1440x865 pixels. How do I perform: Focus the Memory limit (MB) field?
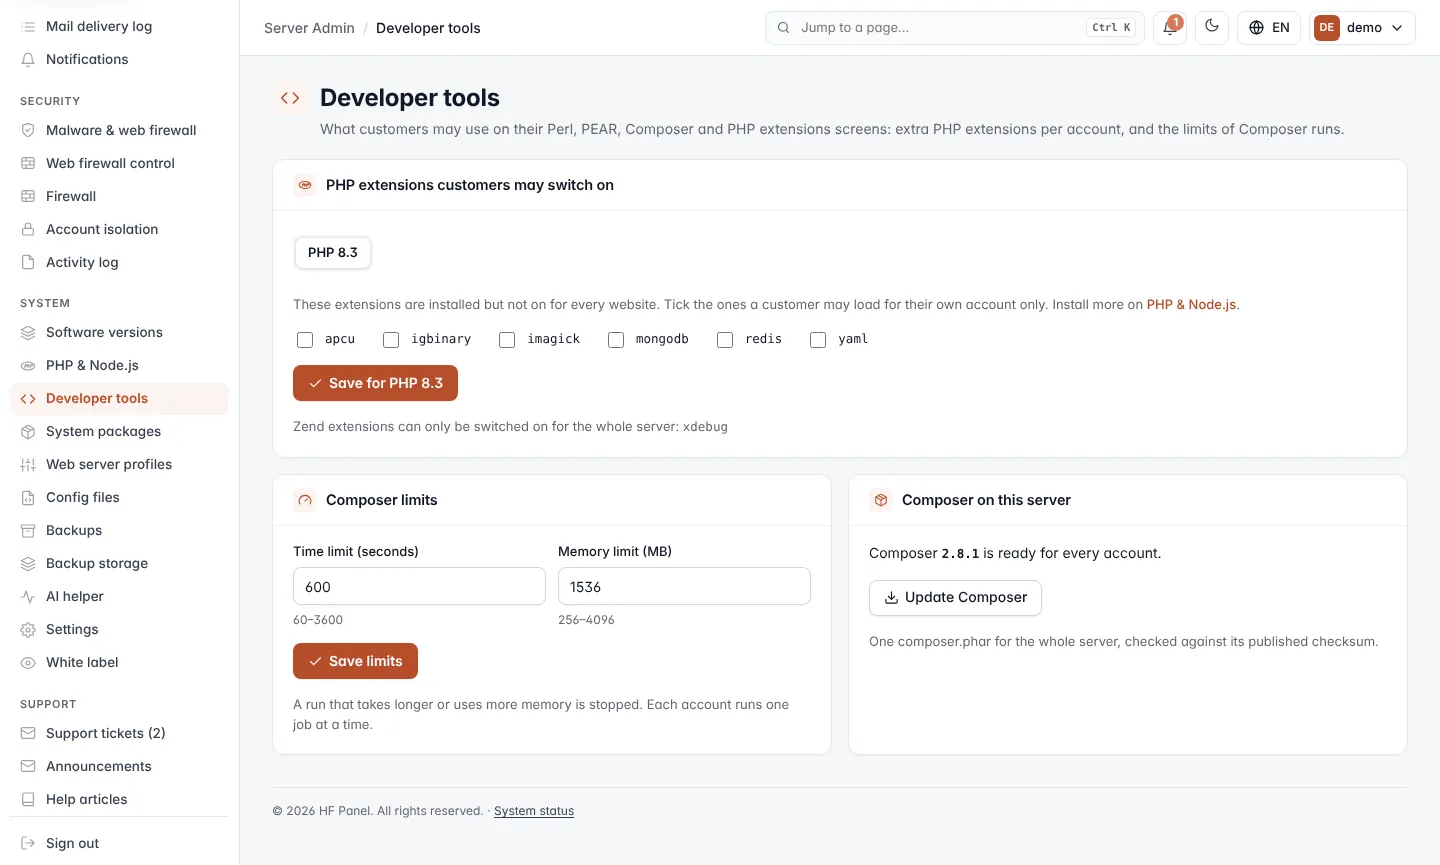pyautogui.click(x=684, y=586)
